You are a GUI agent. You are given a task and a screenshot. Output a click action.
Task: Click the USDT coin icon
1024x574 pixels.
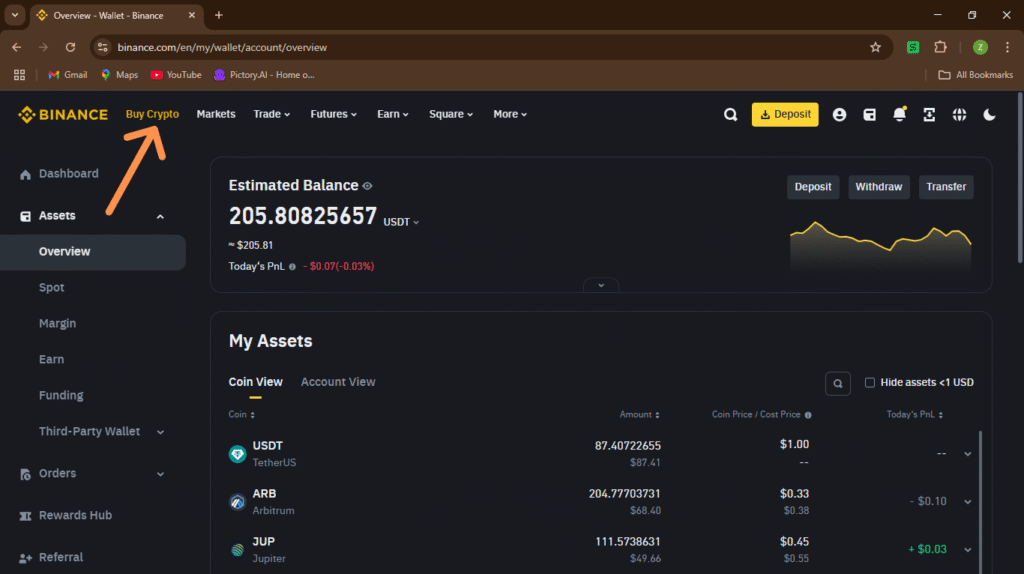[x=237, y=454]
